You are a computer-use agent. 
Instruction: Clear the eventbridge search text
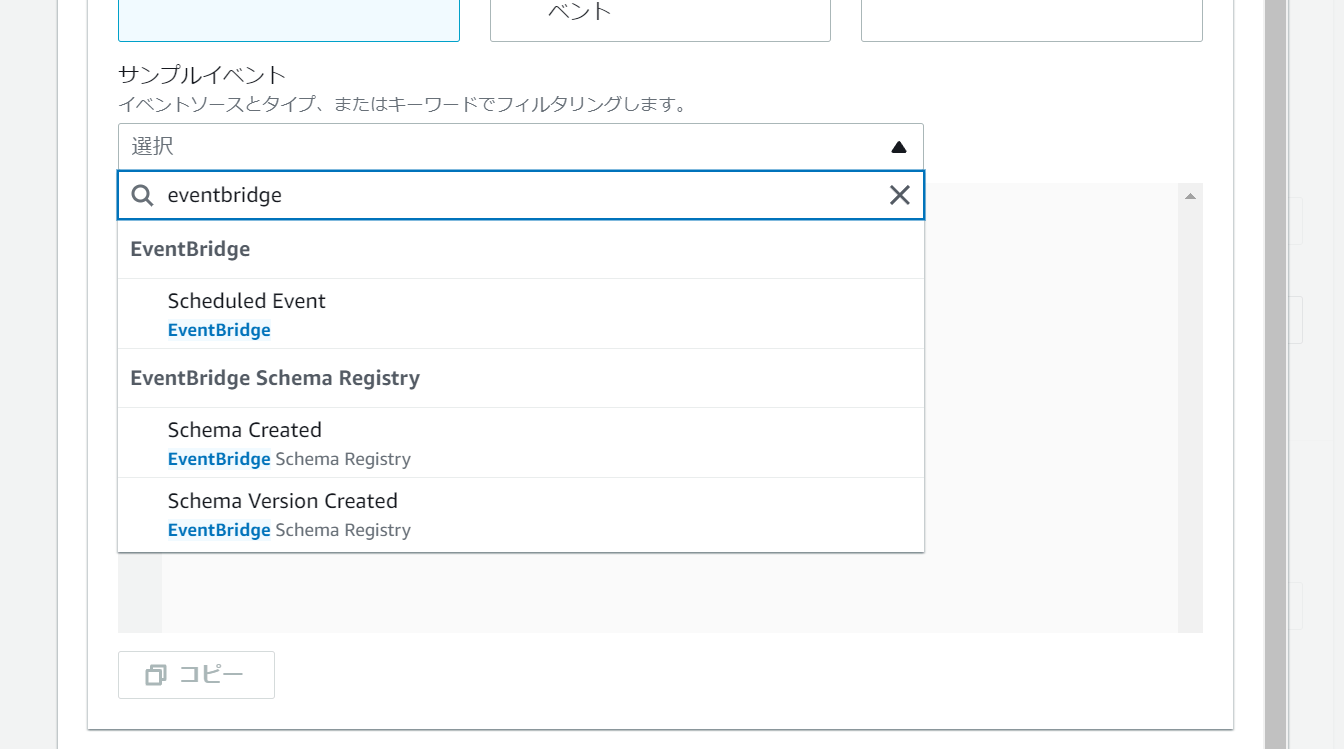tap(899, 195)
